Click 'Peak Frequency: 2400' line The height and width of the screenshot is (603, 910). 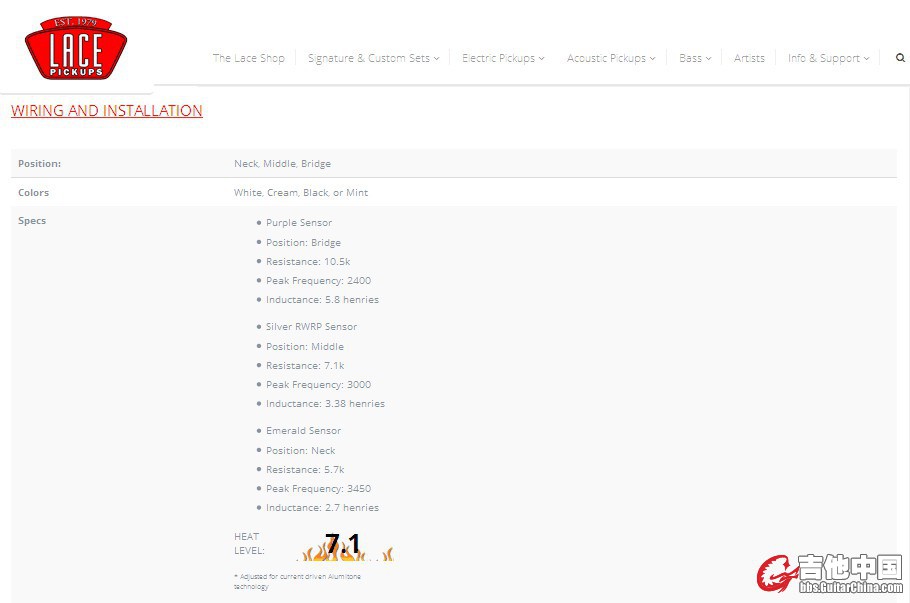pos(319,280)
